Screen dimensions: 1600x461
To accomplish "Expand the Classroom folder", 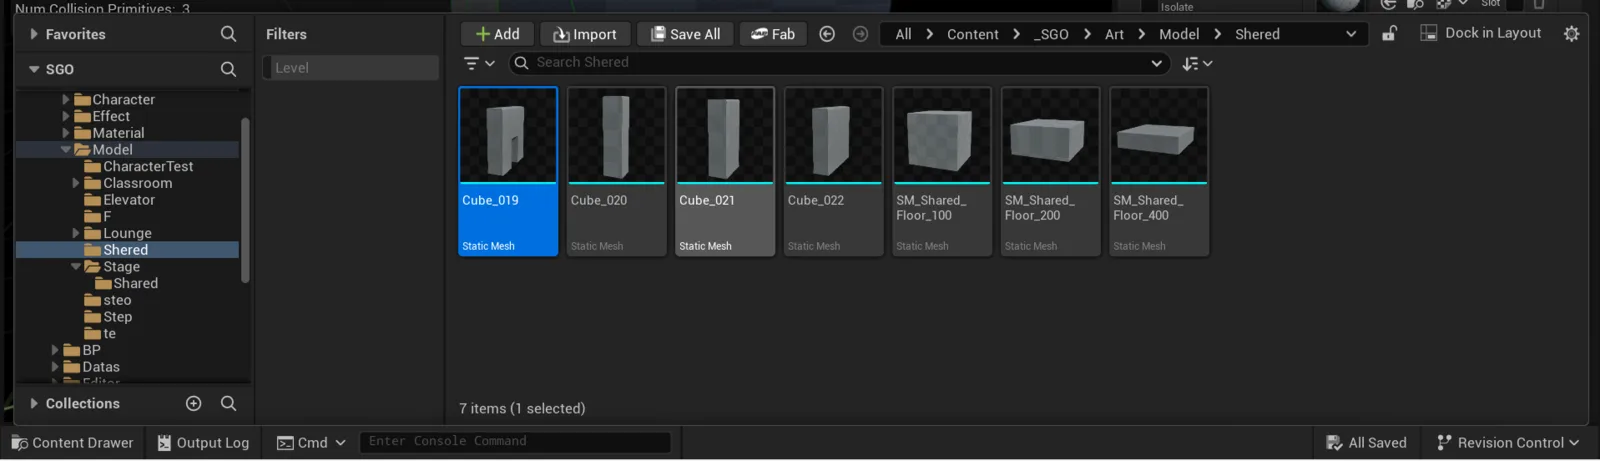I will (x=76, y=183).
